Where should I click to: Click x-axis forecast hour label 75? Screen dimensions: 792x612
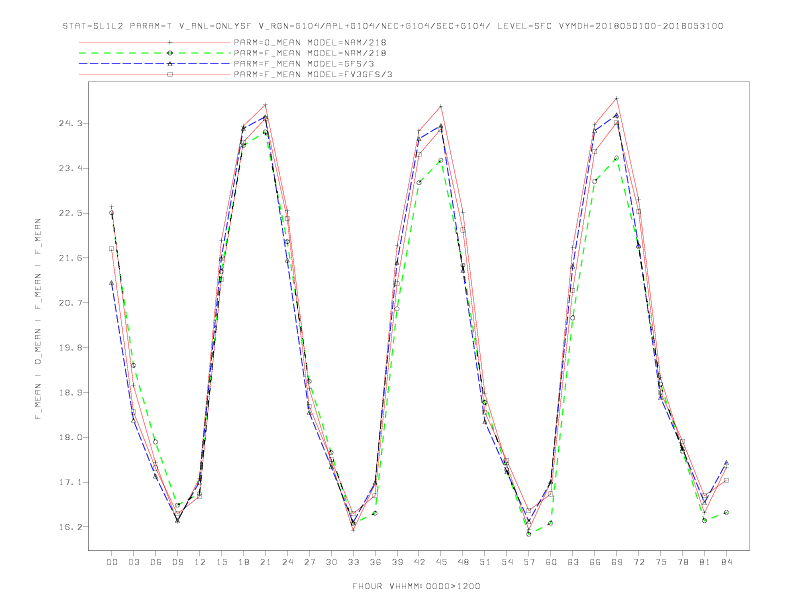coord(661,562)
